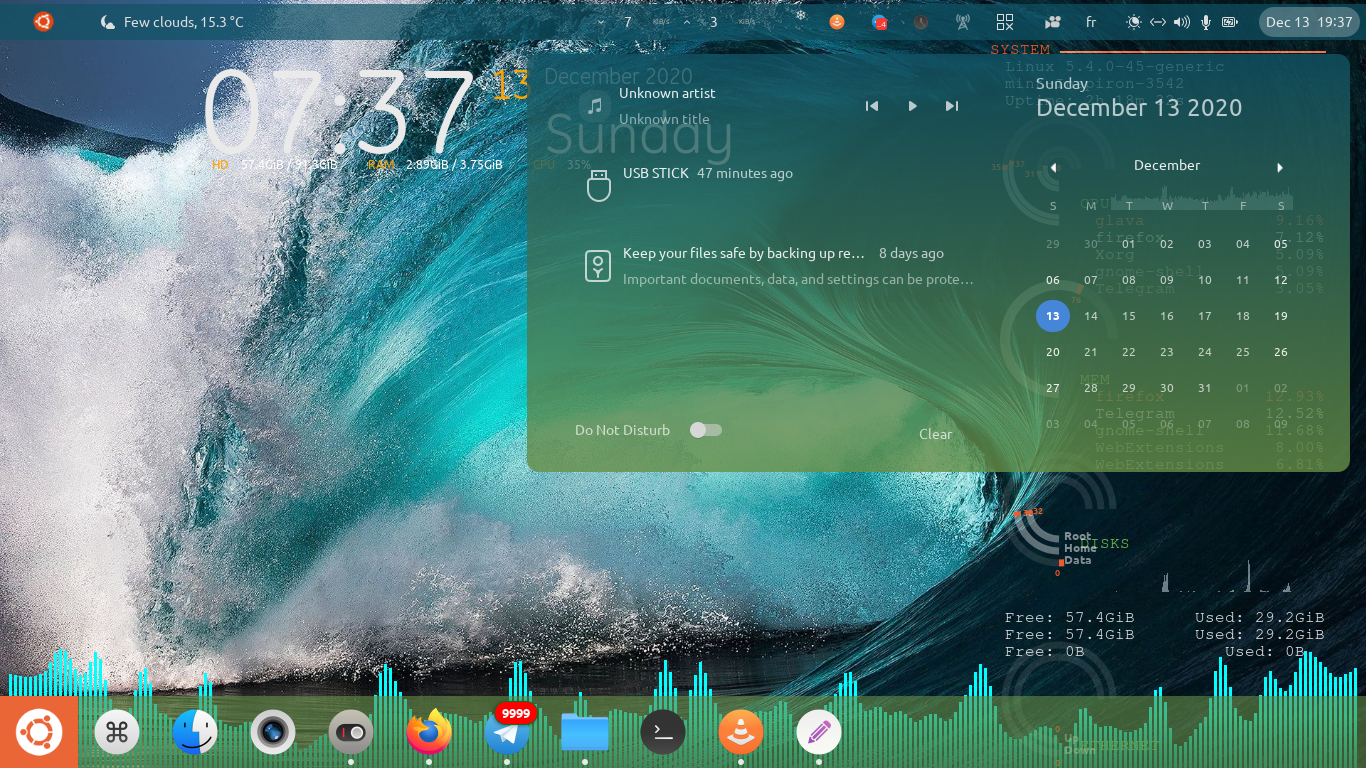Launch the command key app in dock
The image size is (1366, 768).
coord(117,733)
